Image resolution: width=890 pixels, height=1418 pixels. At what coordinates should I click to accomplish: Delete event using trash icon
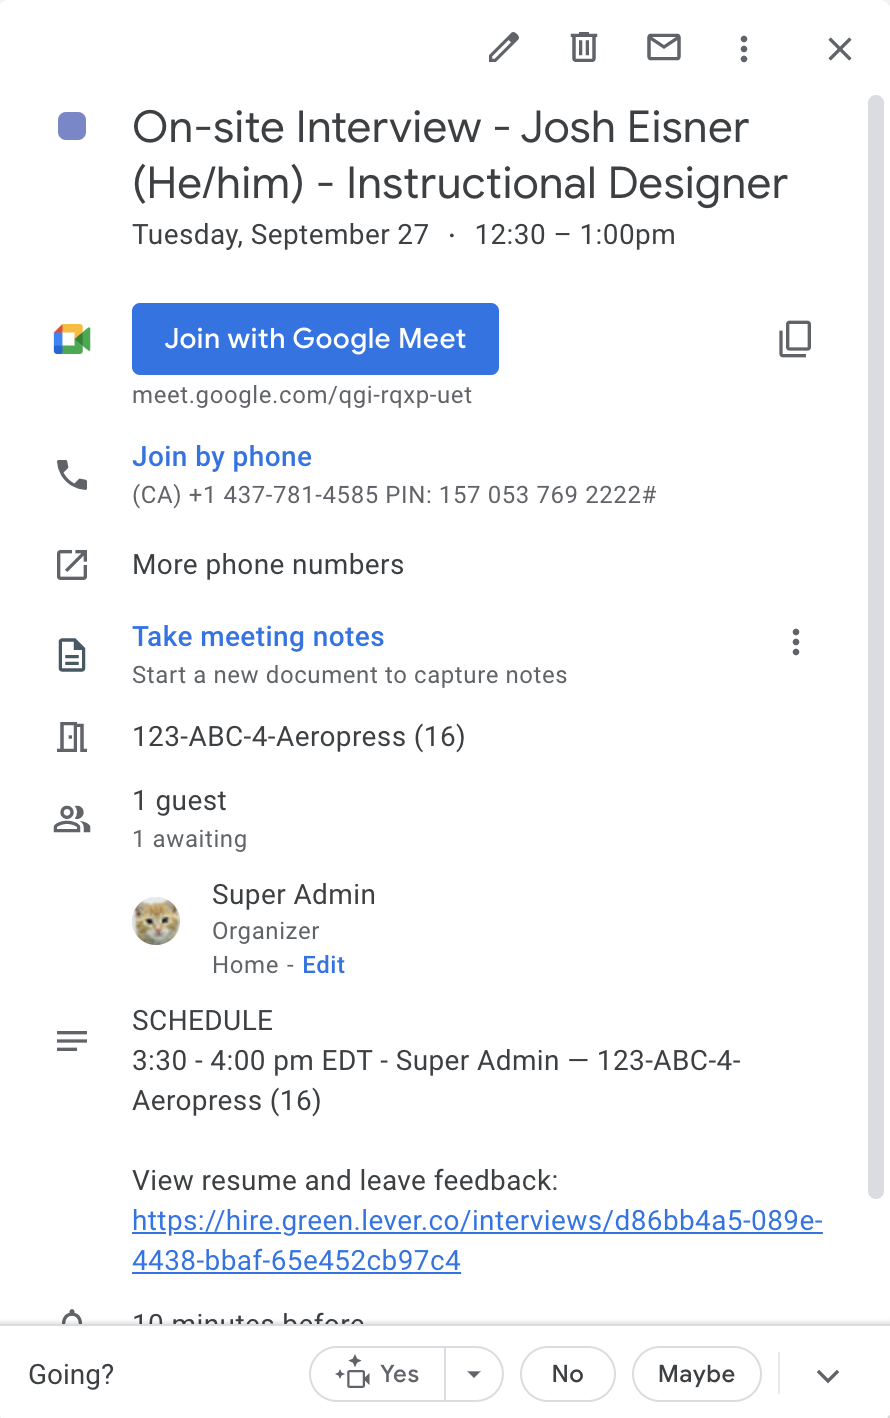(x=584, y=47)
